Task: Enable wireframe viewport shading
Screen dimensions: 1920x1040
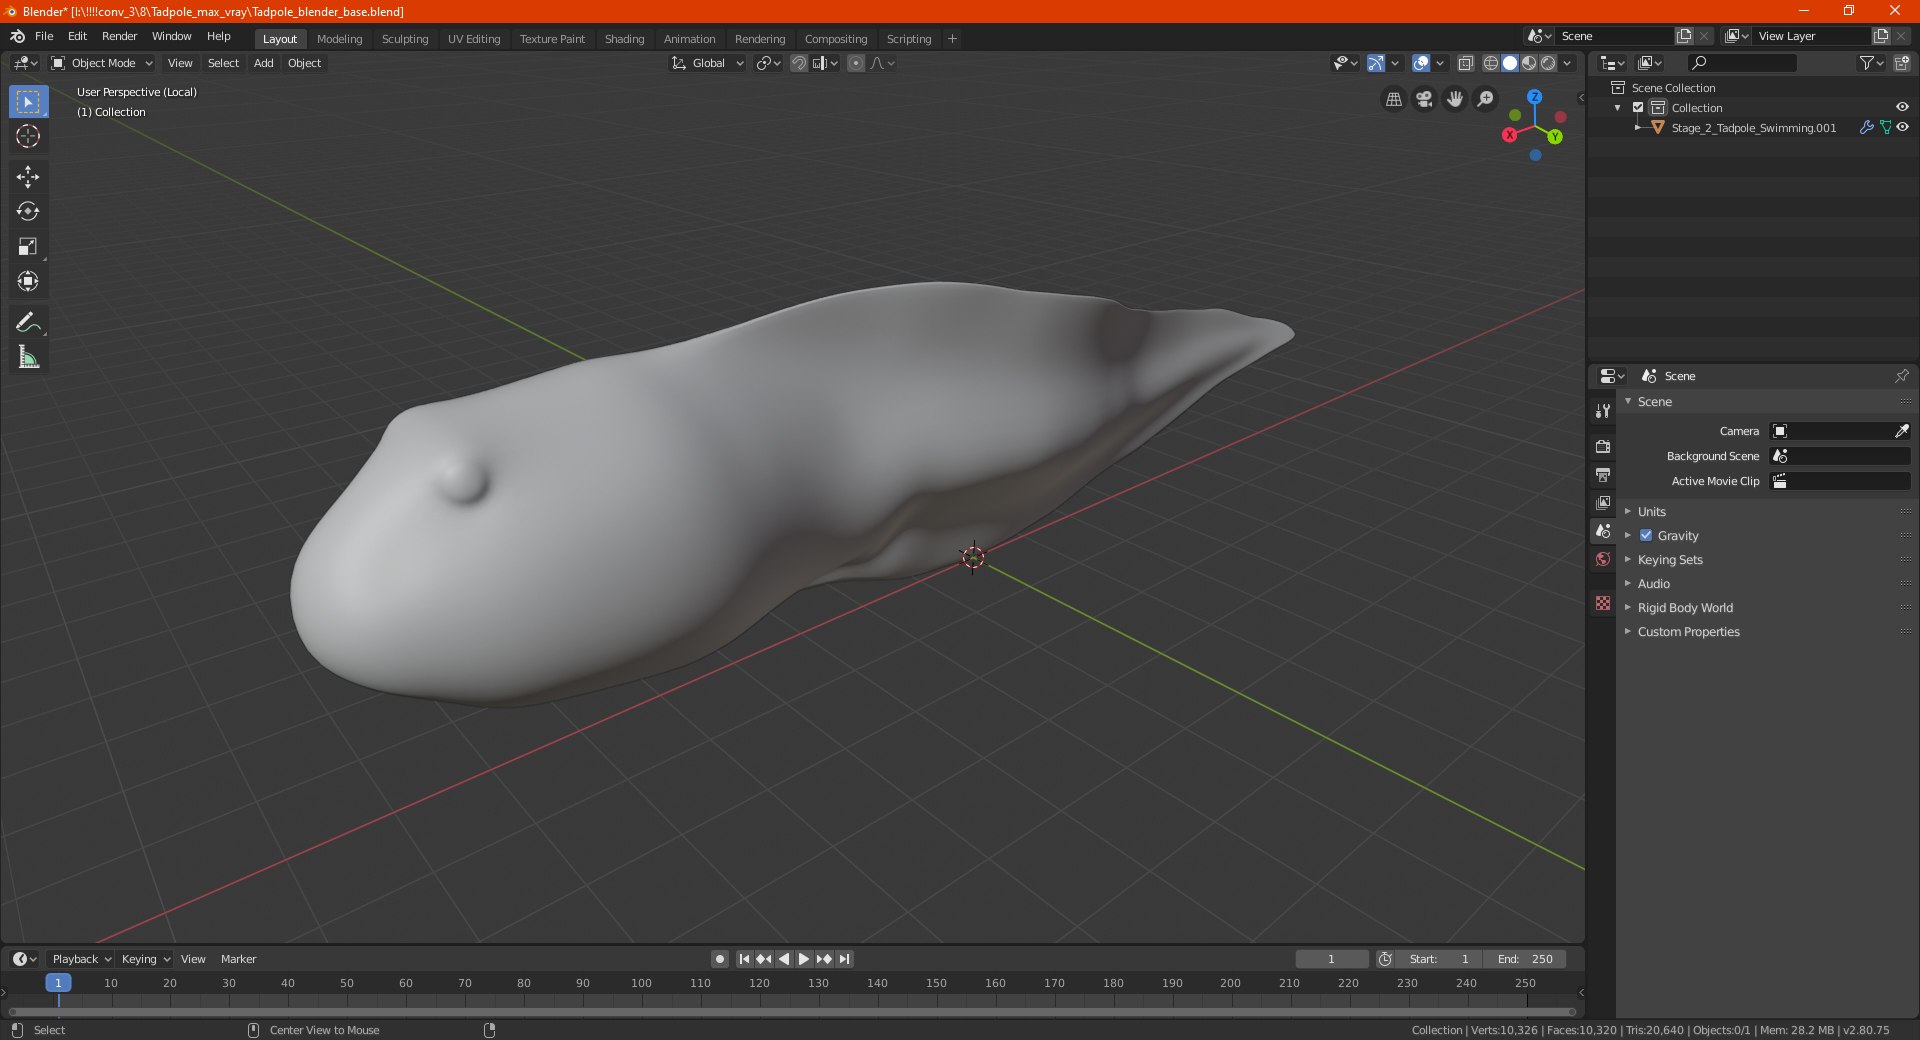Action: coord(1490,63)
